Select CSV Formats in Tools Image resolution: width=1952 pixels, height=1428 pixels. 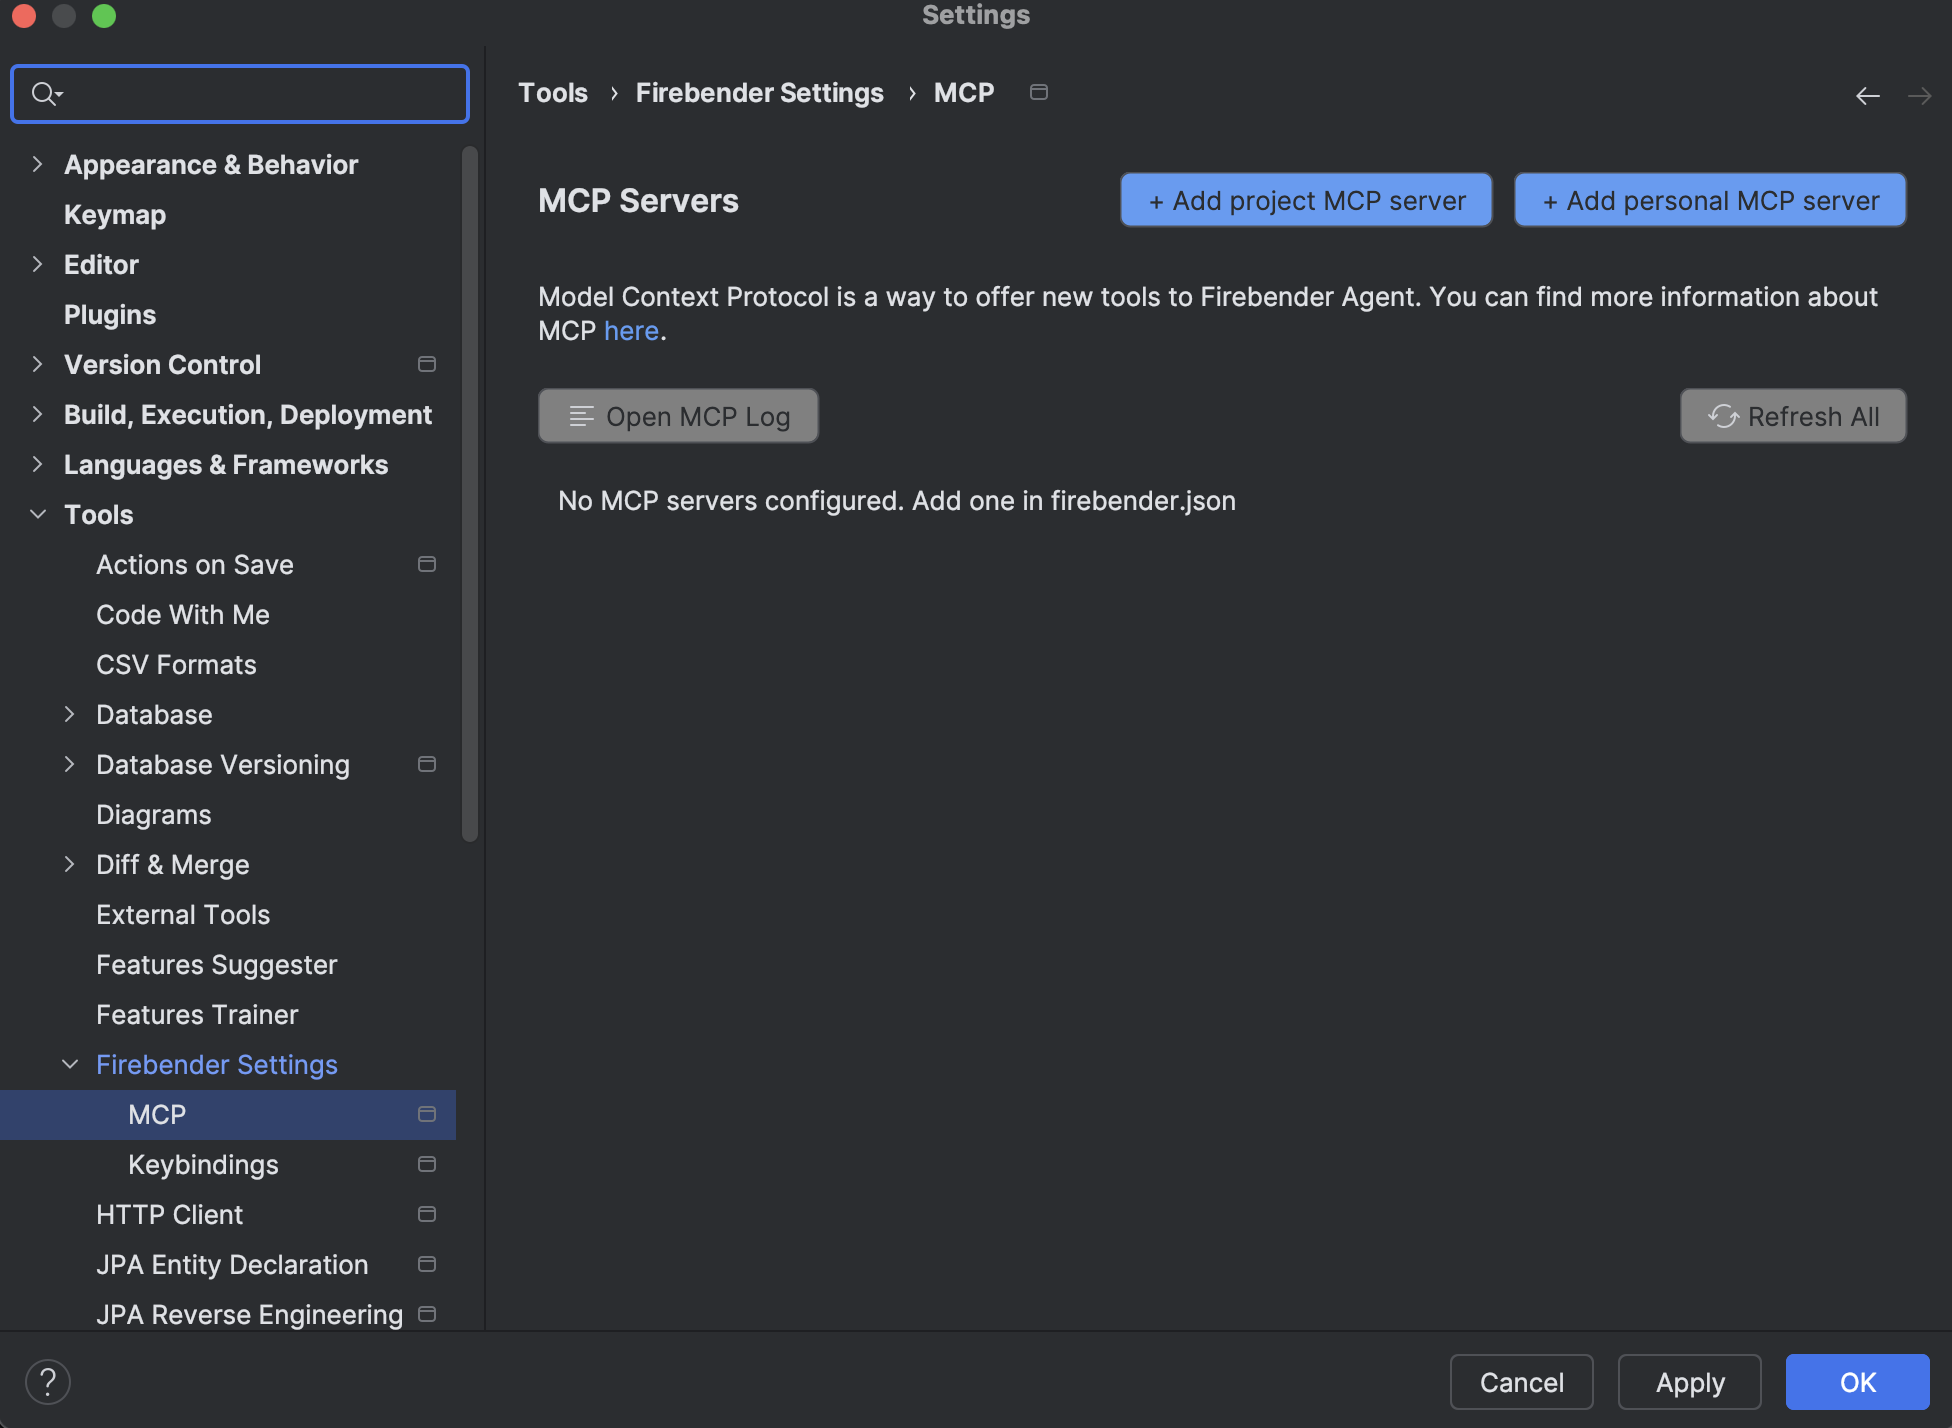coord(176,665)
